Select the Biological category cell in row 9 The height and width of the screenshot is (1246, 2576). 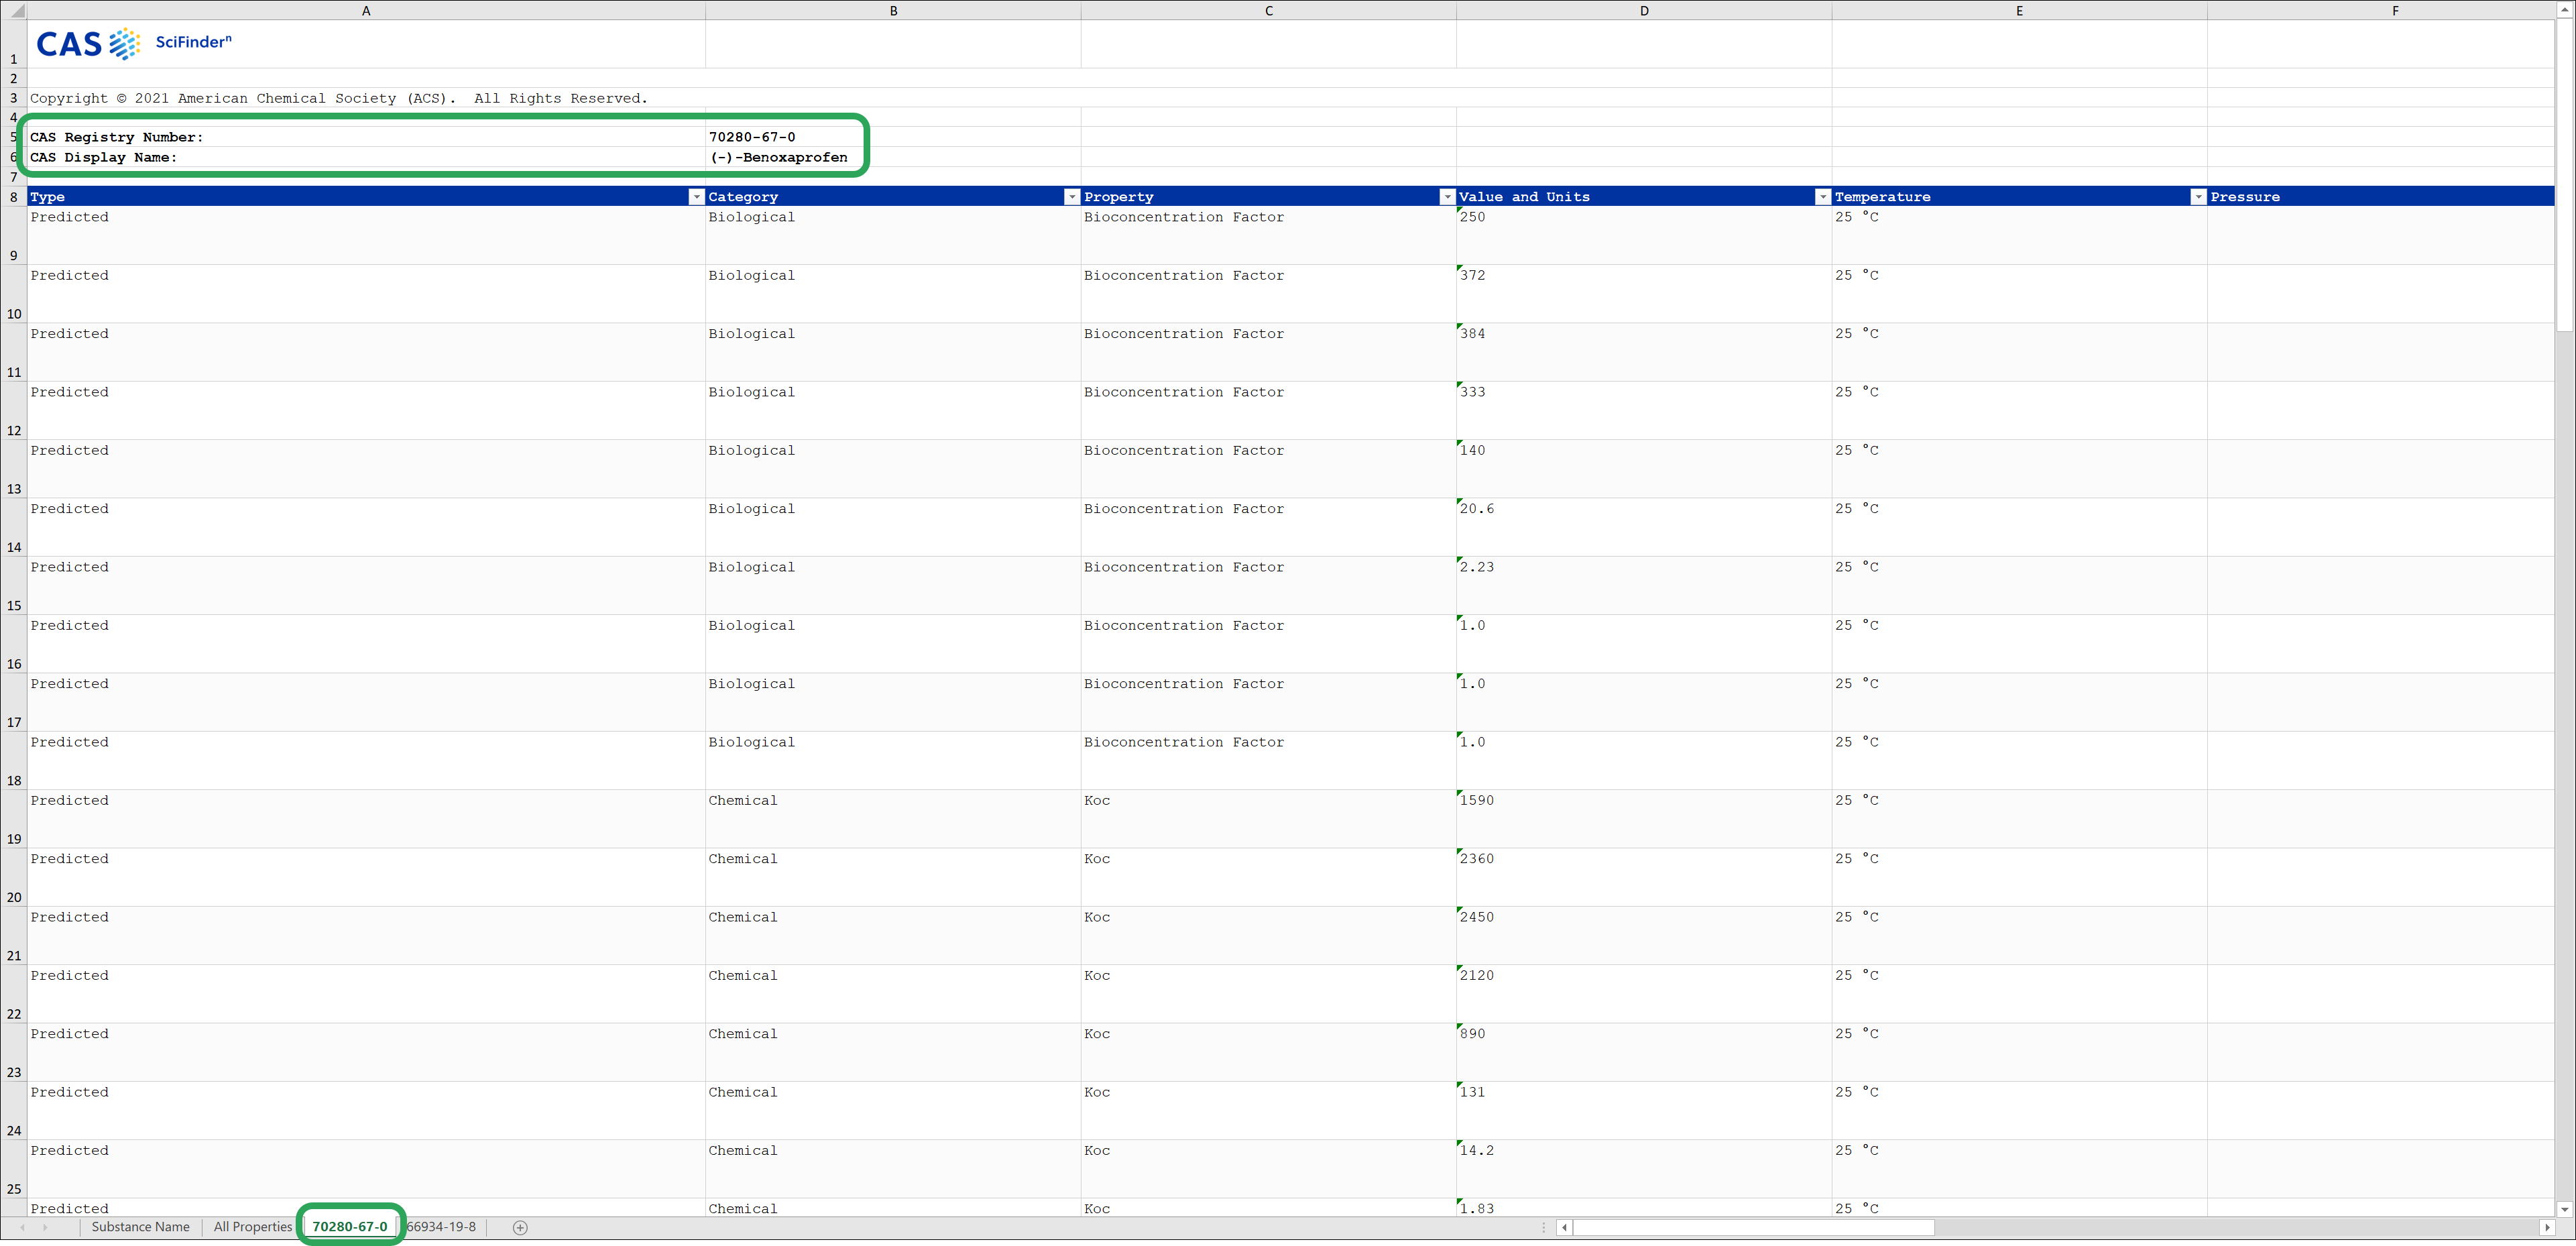tap(893, 235)
